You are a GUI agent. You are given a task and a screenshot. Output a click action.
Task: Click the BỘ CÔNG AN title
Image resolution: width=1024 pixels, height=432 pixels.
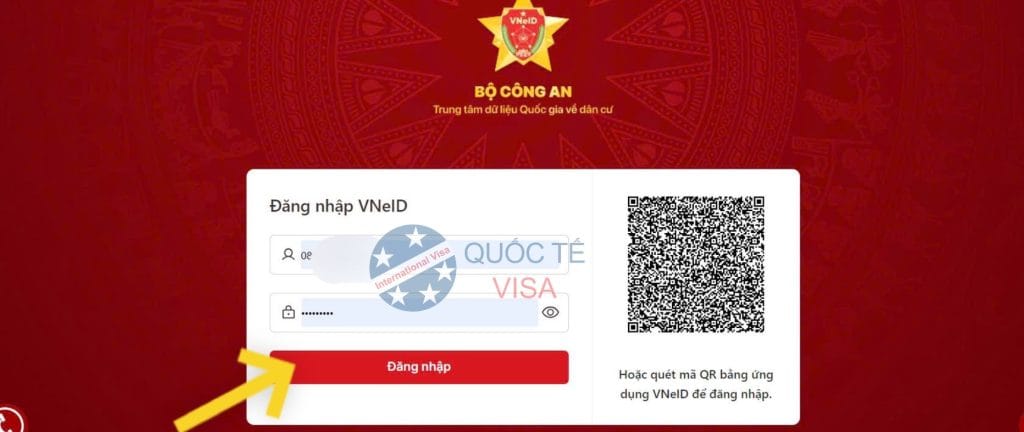(x=522, y=92)
